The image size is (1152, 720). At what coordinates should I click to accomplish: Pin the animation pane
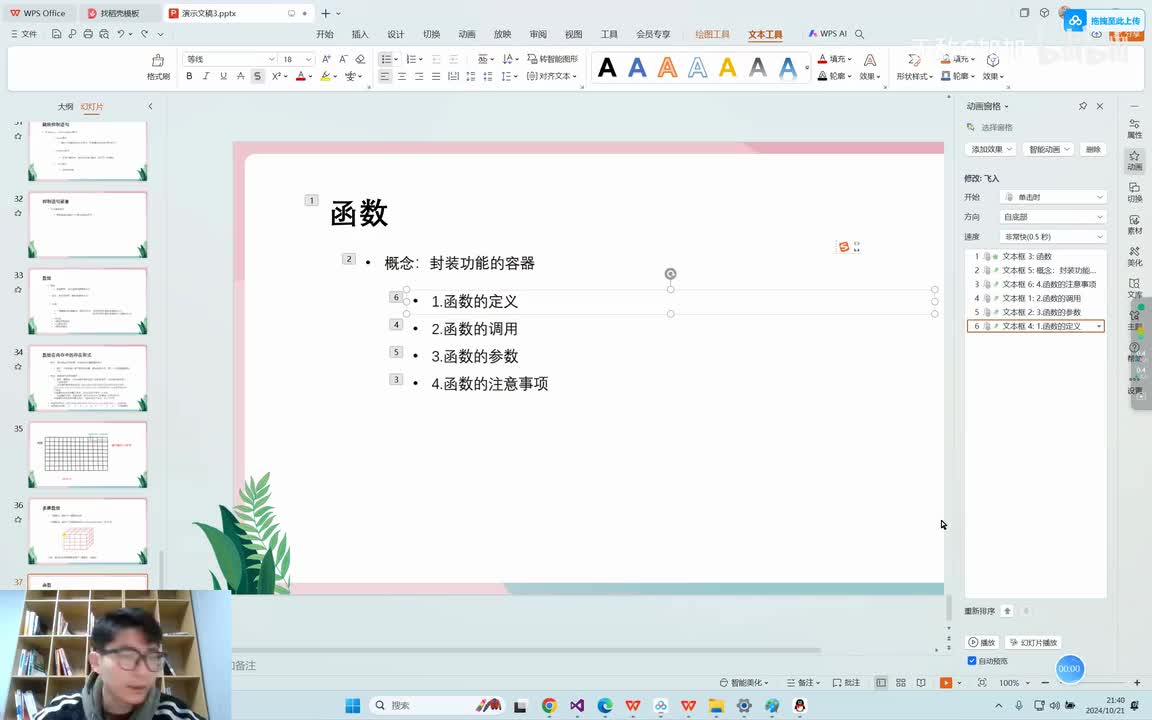(x=1083, y=106)
